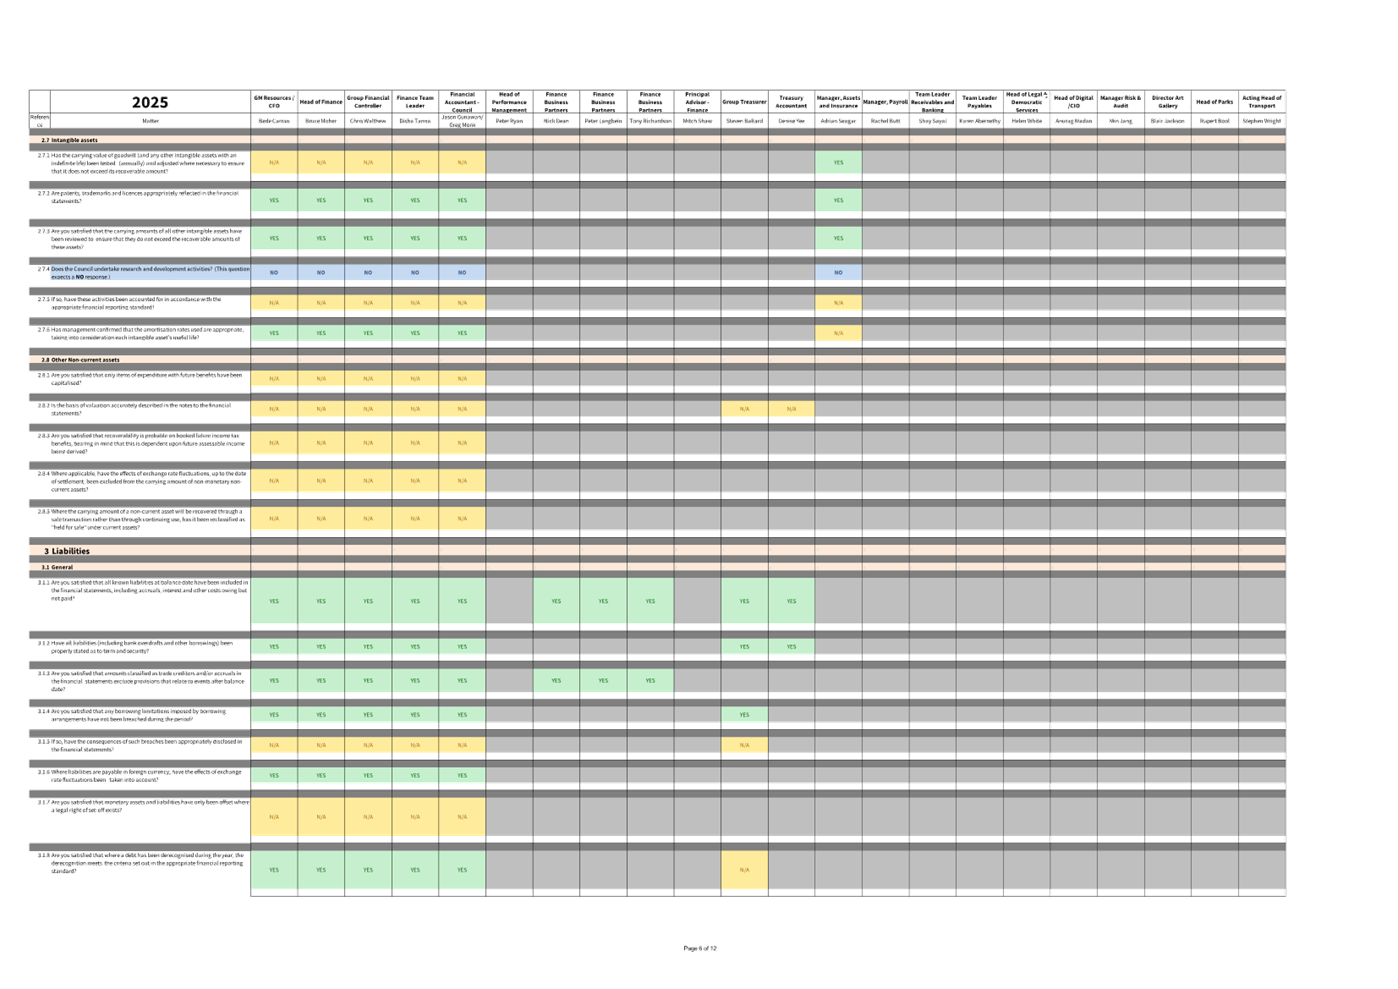The width and height of the screenshot is (1398, 989).
Task: Click the "2025" title heading cell
Action: [150, 103]
